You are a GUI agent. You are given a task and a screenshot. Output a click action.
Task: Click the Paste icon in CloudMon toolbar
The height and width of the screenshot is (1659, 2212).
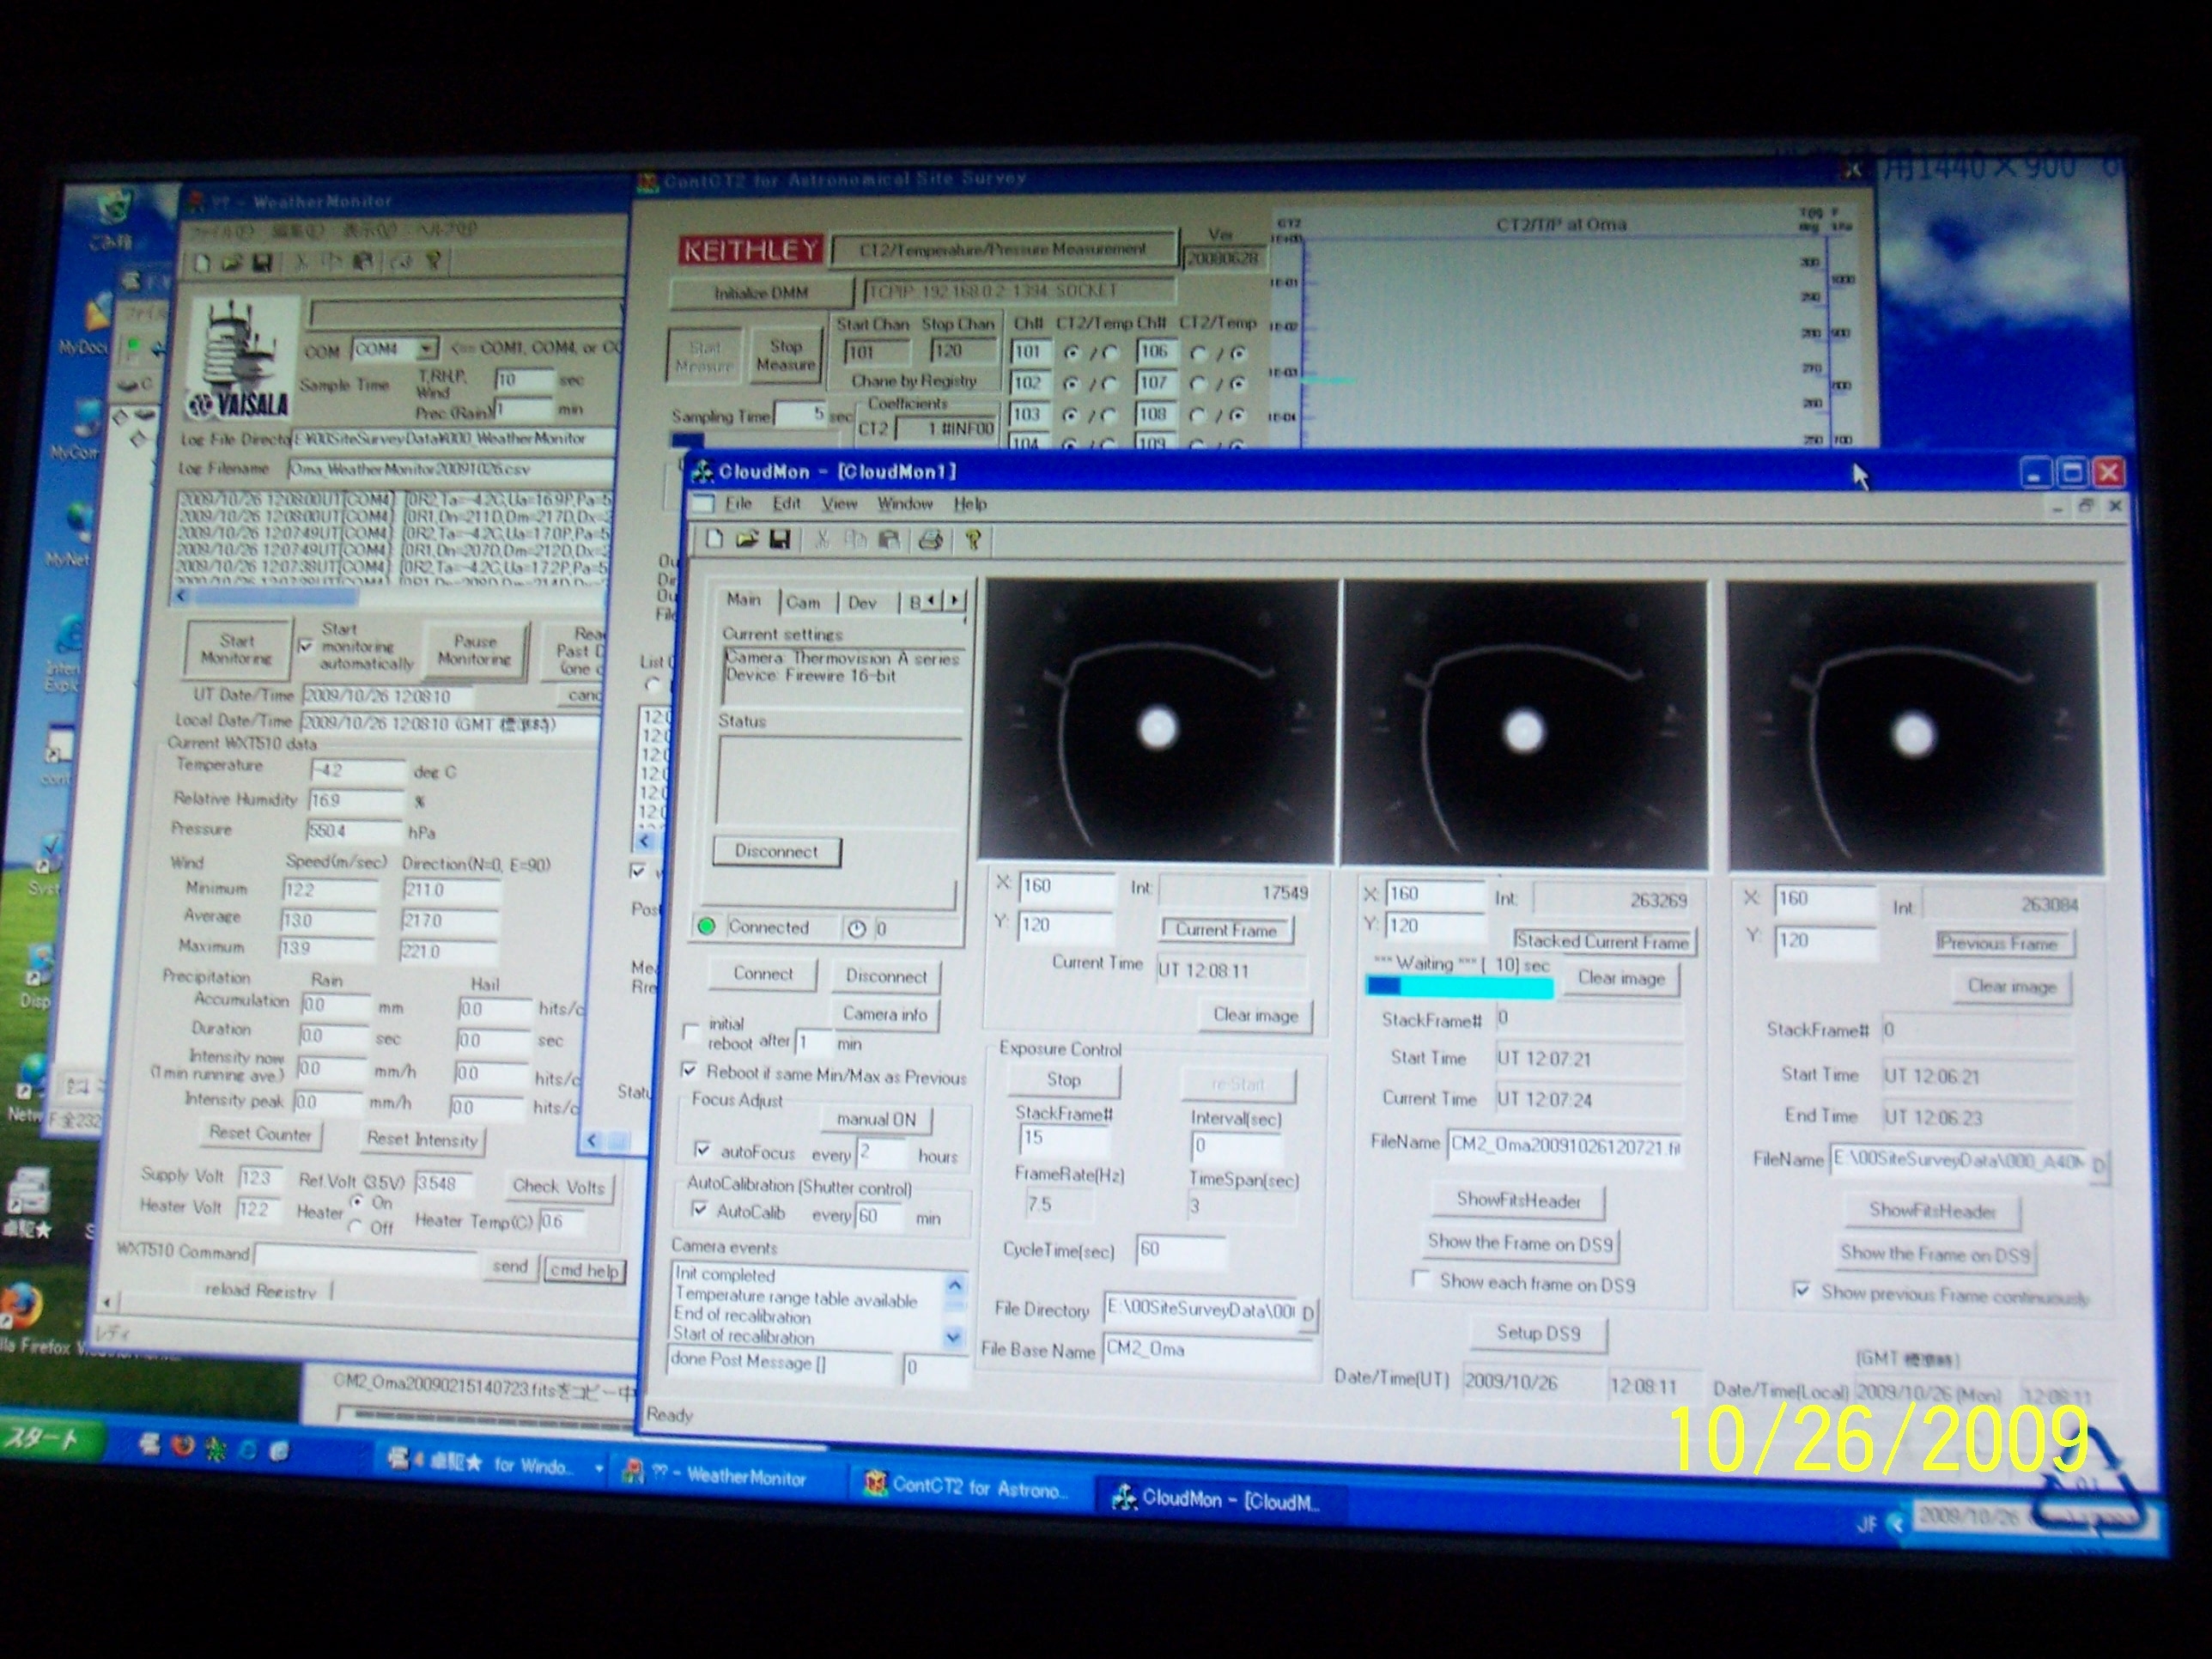888,541
